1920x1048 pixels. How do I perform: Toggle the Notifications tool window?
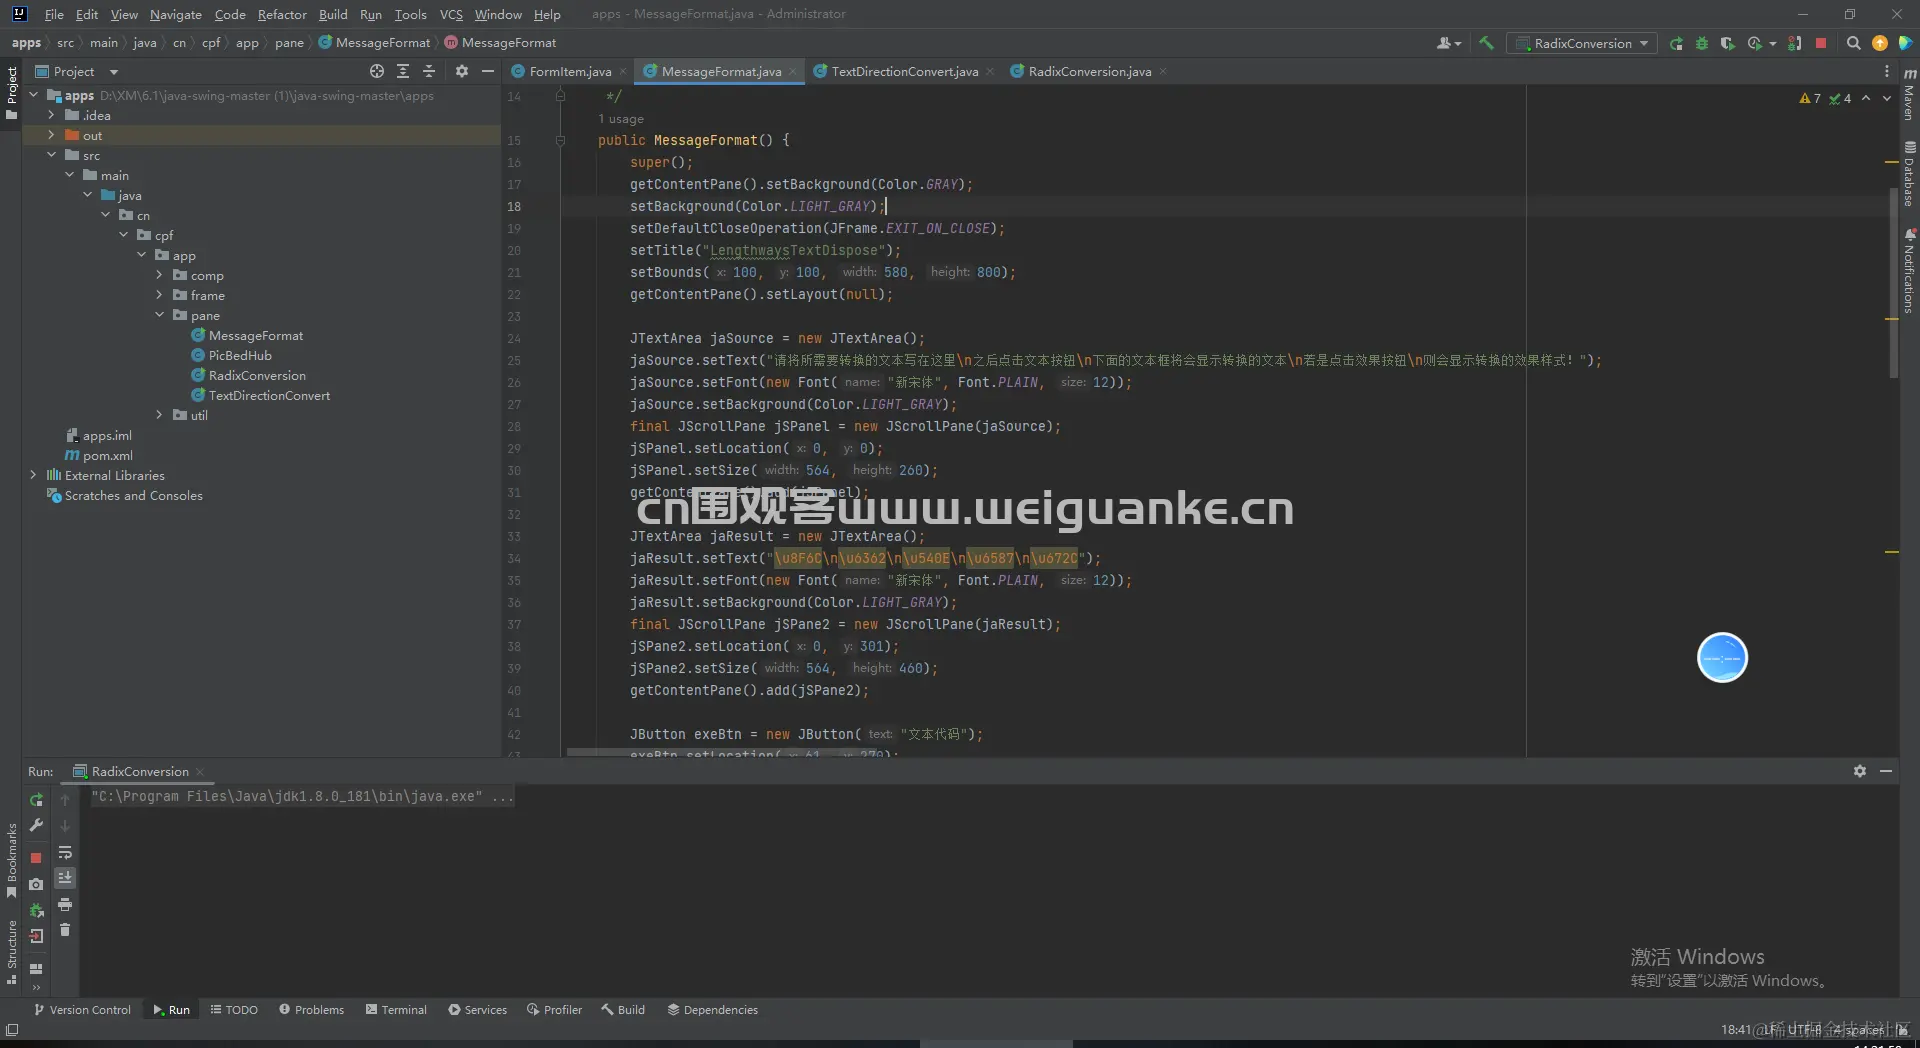pyautogui.click(x=1909, y=271)
